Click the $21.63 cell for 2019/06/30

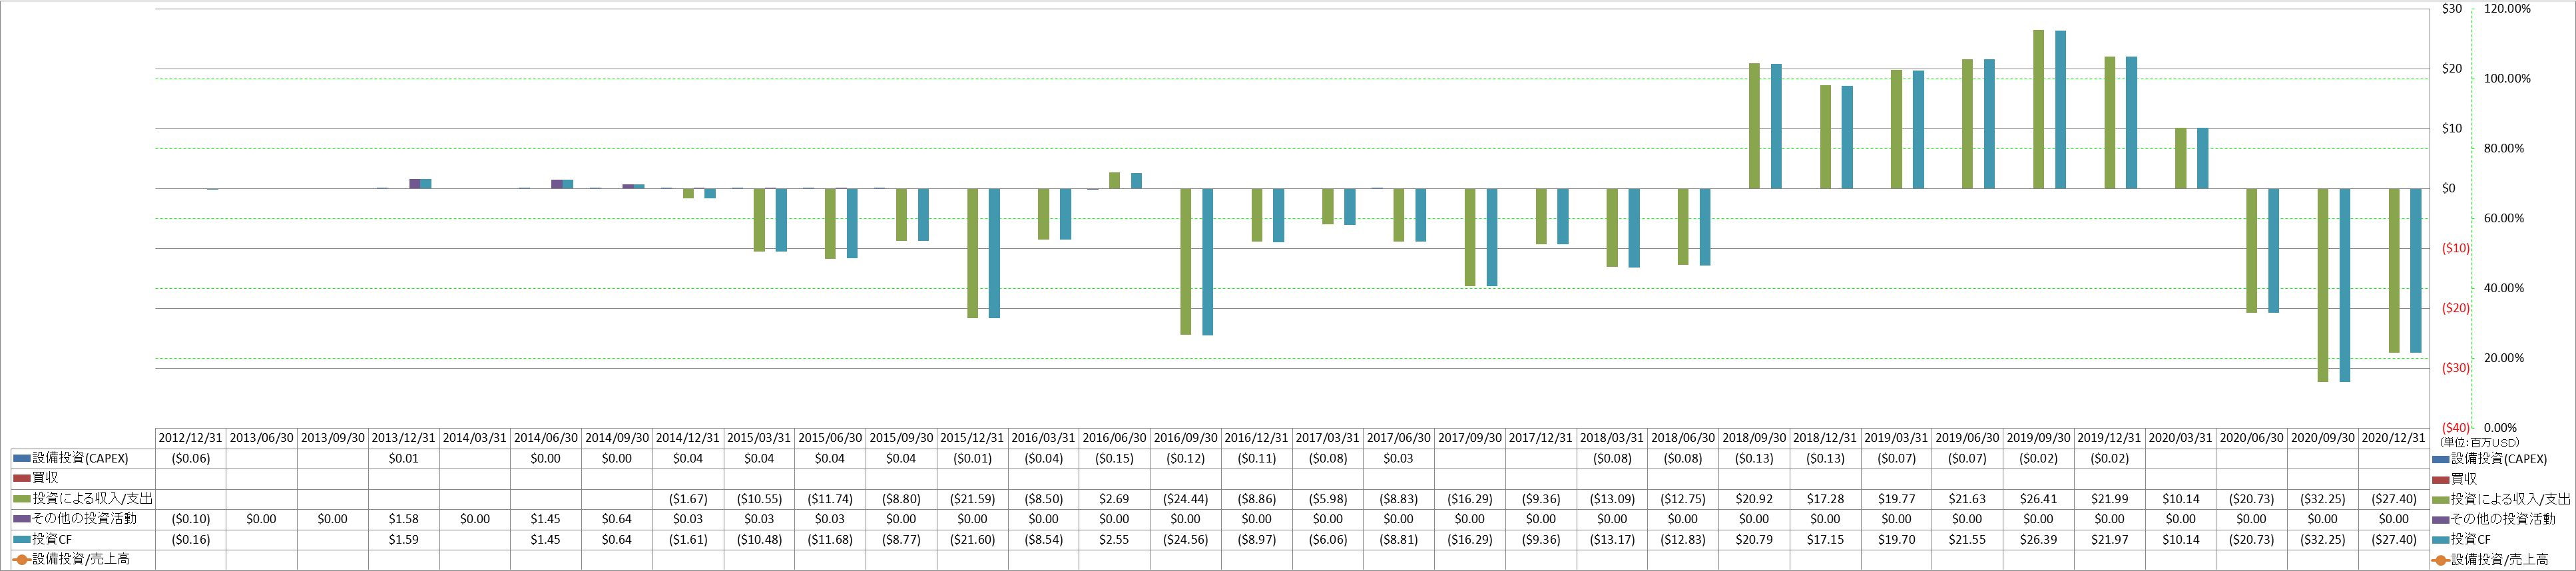tap(1967, 499)
